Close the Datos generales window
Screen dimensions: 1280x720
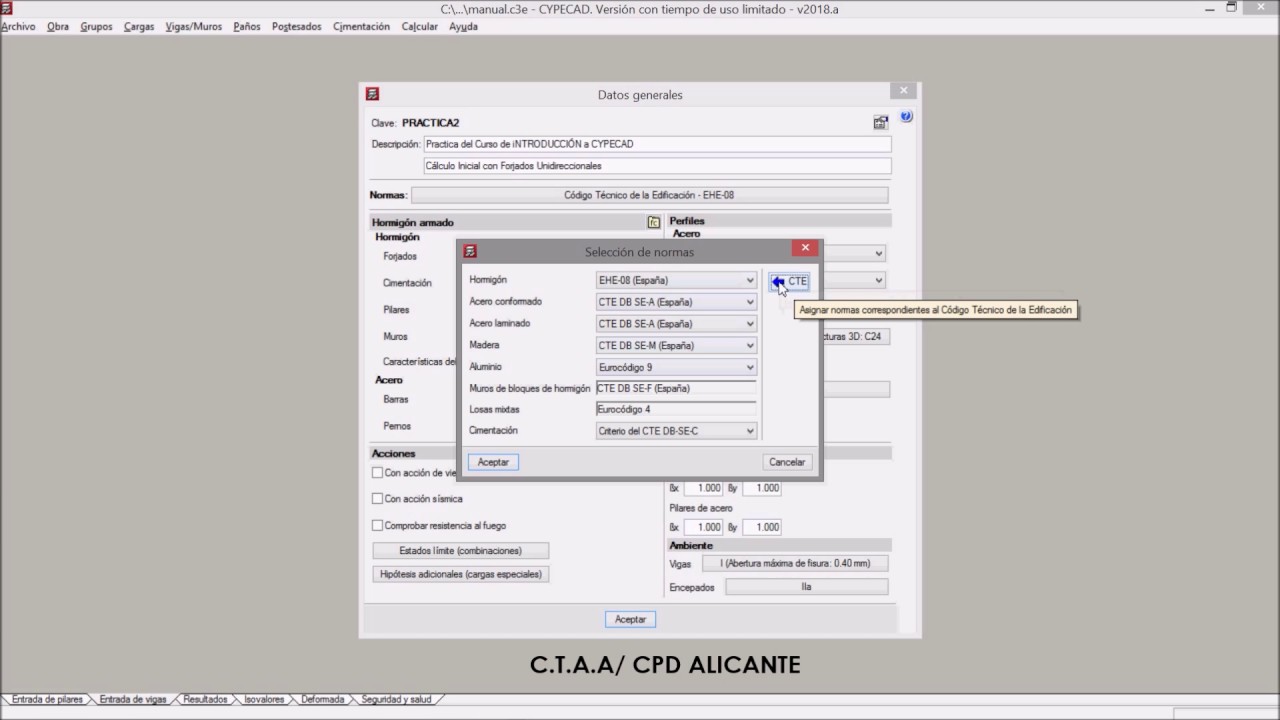903,90
